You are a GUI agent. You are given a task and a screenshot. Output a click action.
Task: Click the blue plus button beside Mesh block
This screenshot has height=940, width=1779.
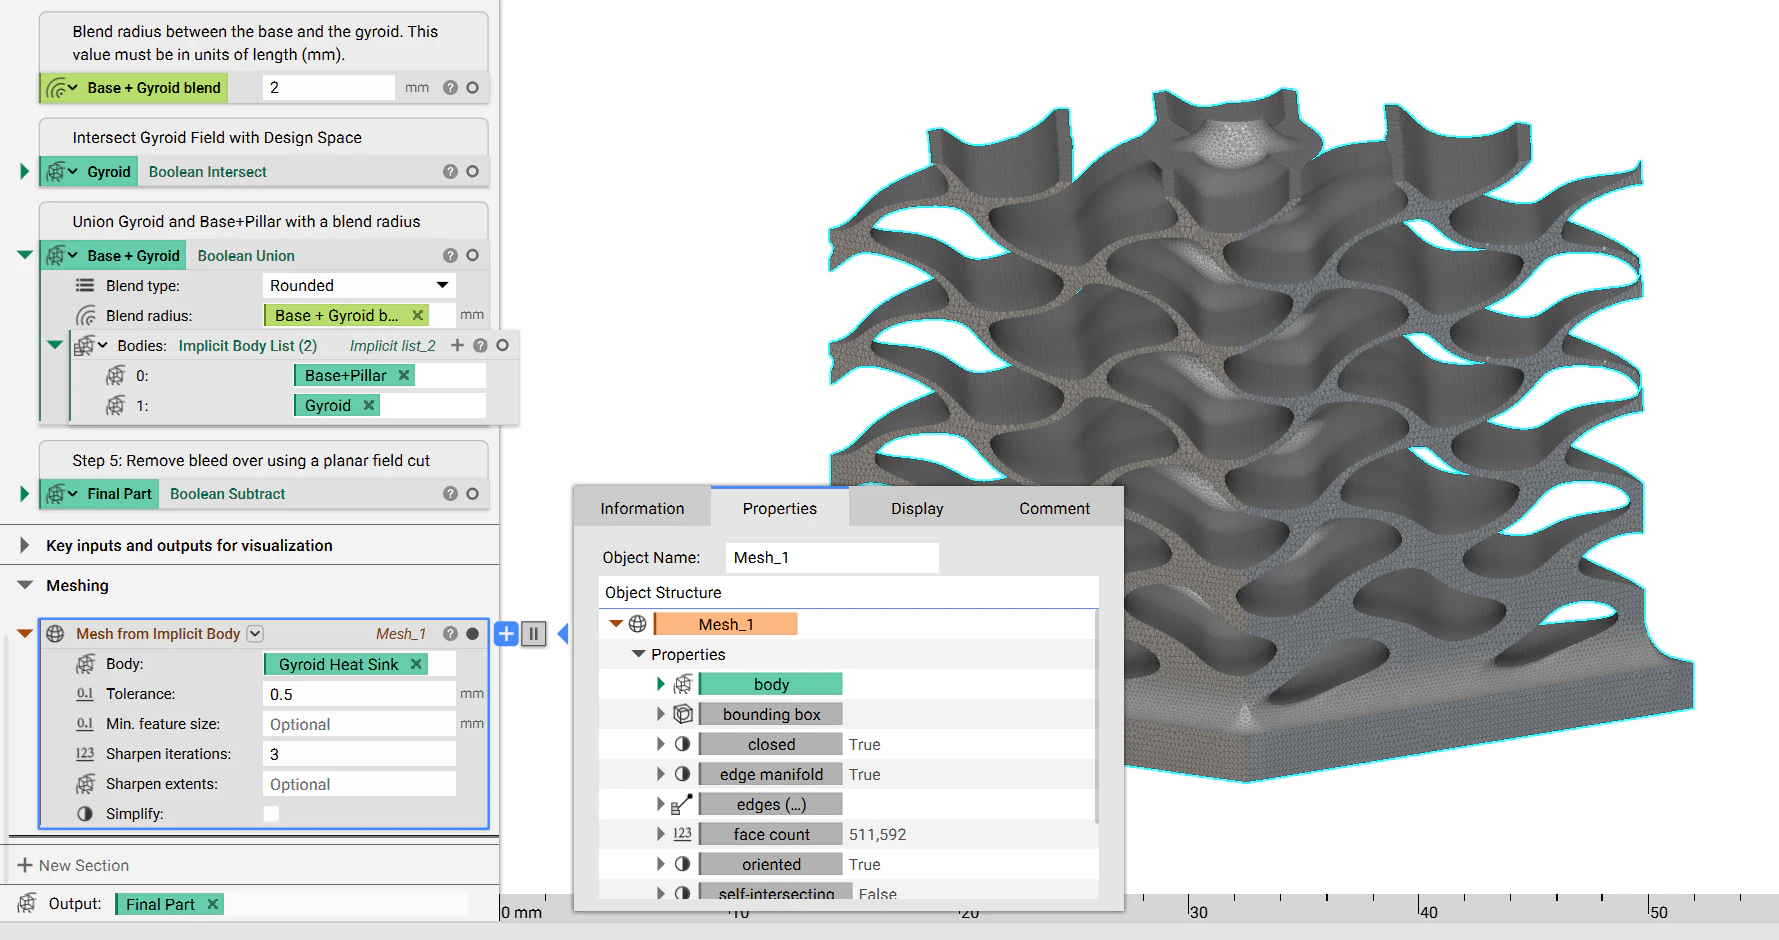[x=506, y=633]
